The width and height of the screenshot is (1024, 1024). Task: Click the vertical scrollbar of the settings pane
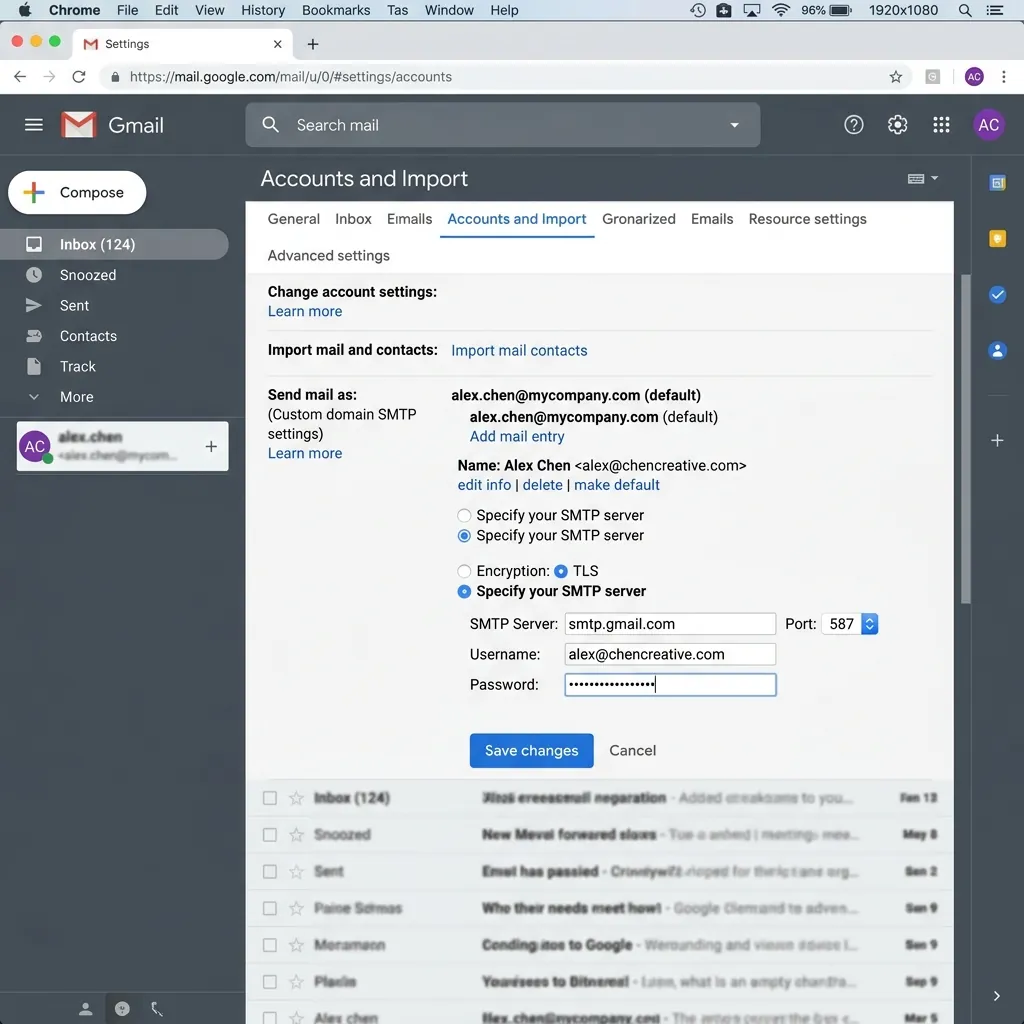pyautogui.click(x=965, y=439)
